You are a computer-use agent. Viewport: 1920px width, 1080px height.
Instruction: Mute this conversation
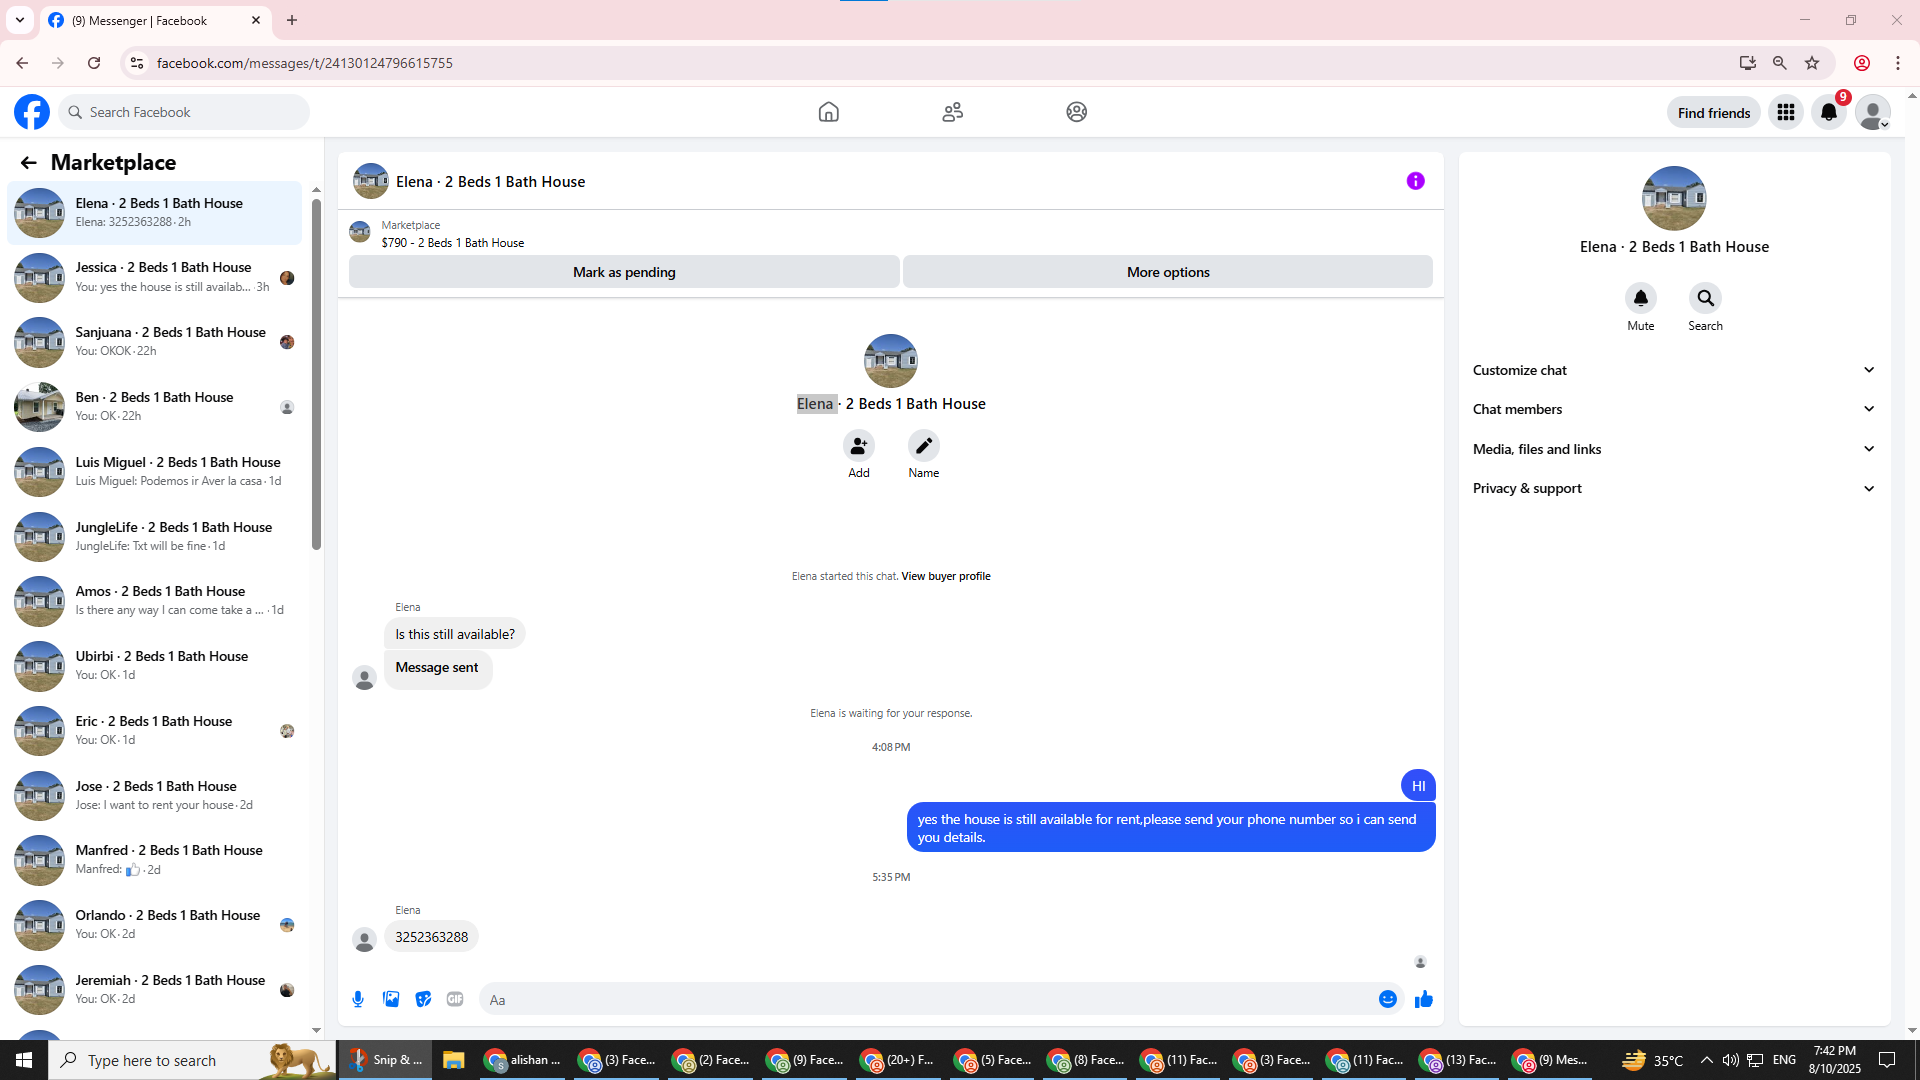pos(1640,298)
